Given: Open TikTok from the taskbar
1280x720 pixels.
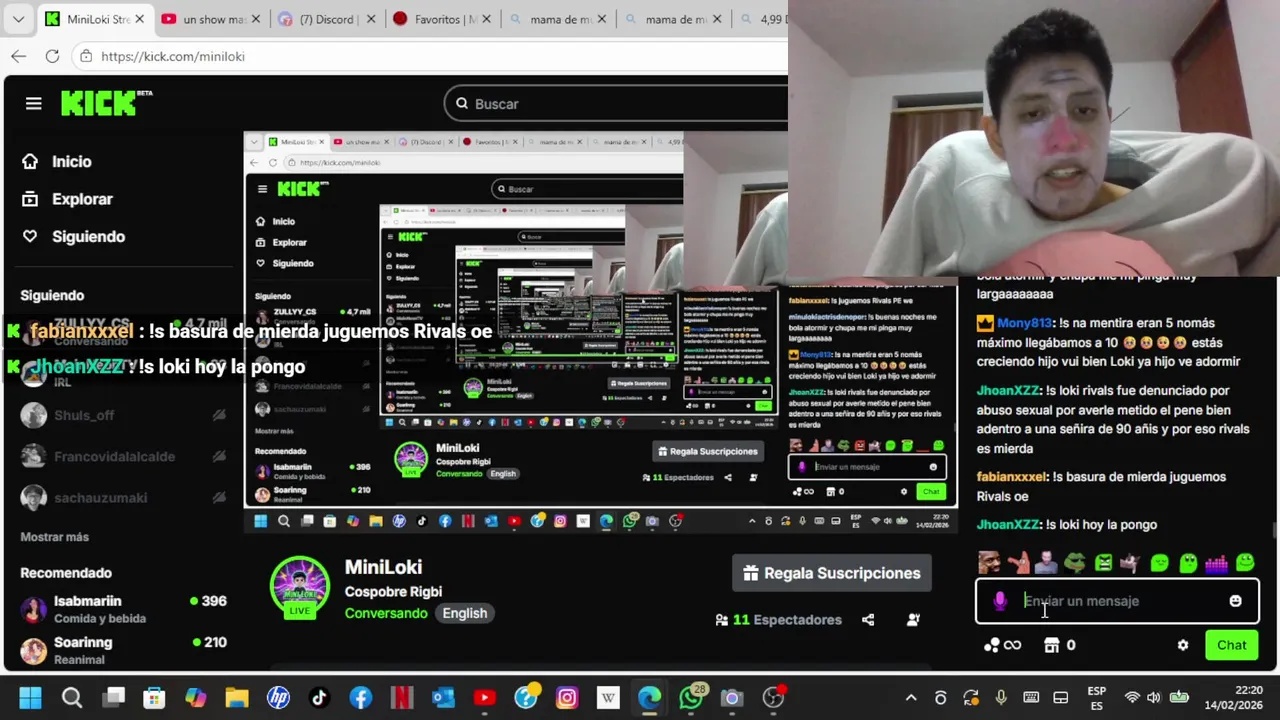Looking at the screenshot, I should tap(319, 698).
